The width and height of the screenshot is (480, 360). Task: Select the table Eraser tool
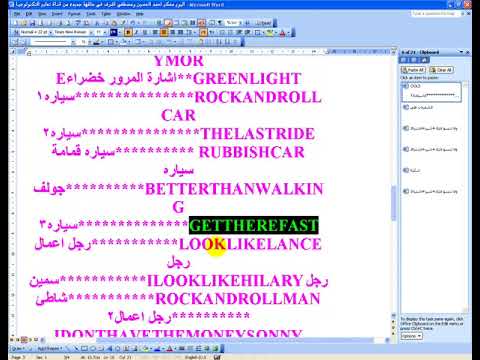24,42
